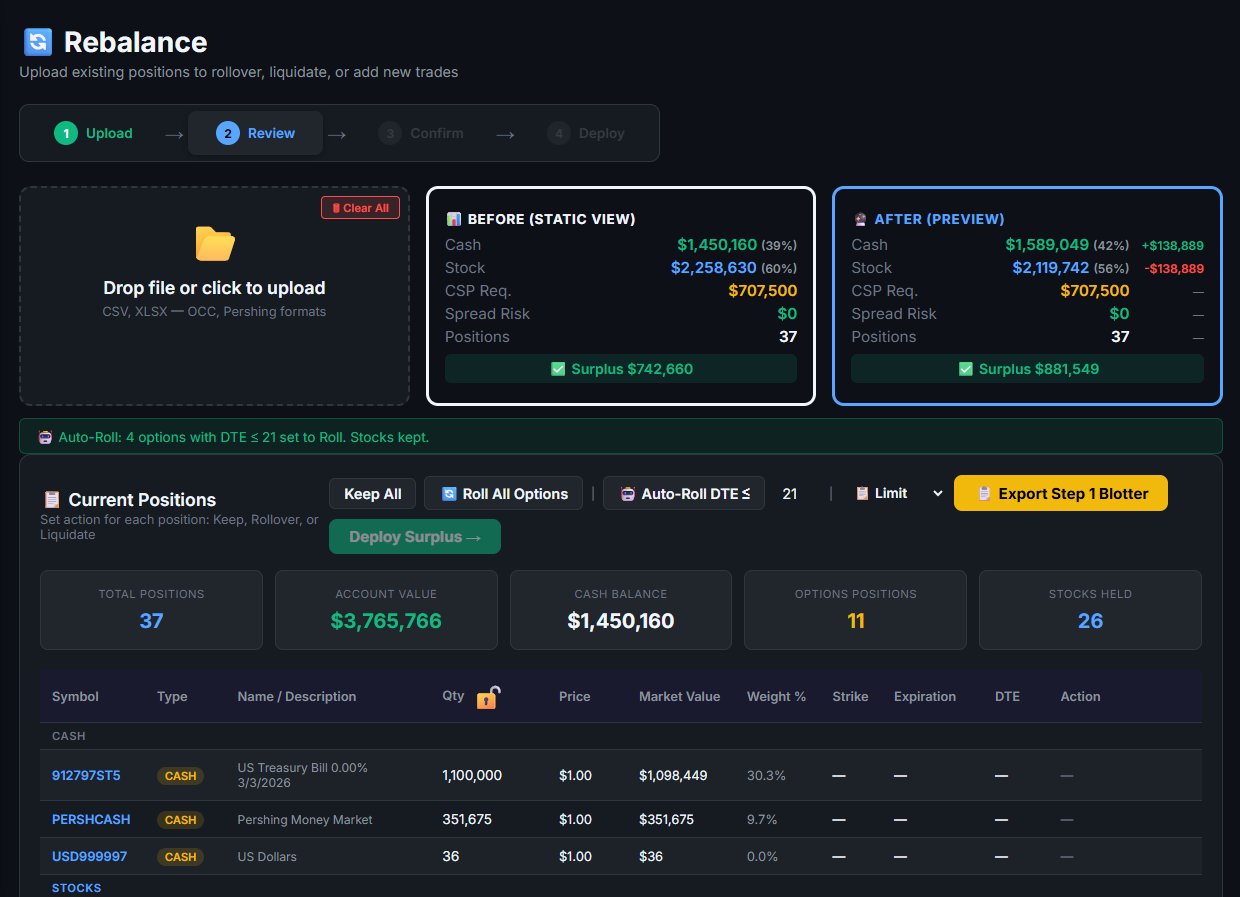Click the Rebalance refresh logo icon
This screenshot has width=1240, height=897.
click(37, 42)
